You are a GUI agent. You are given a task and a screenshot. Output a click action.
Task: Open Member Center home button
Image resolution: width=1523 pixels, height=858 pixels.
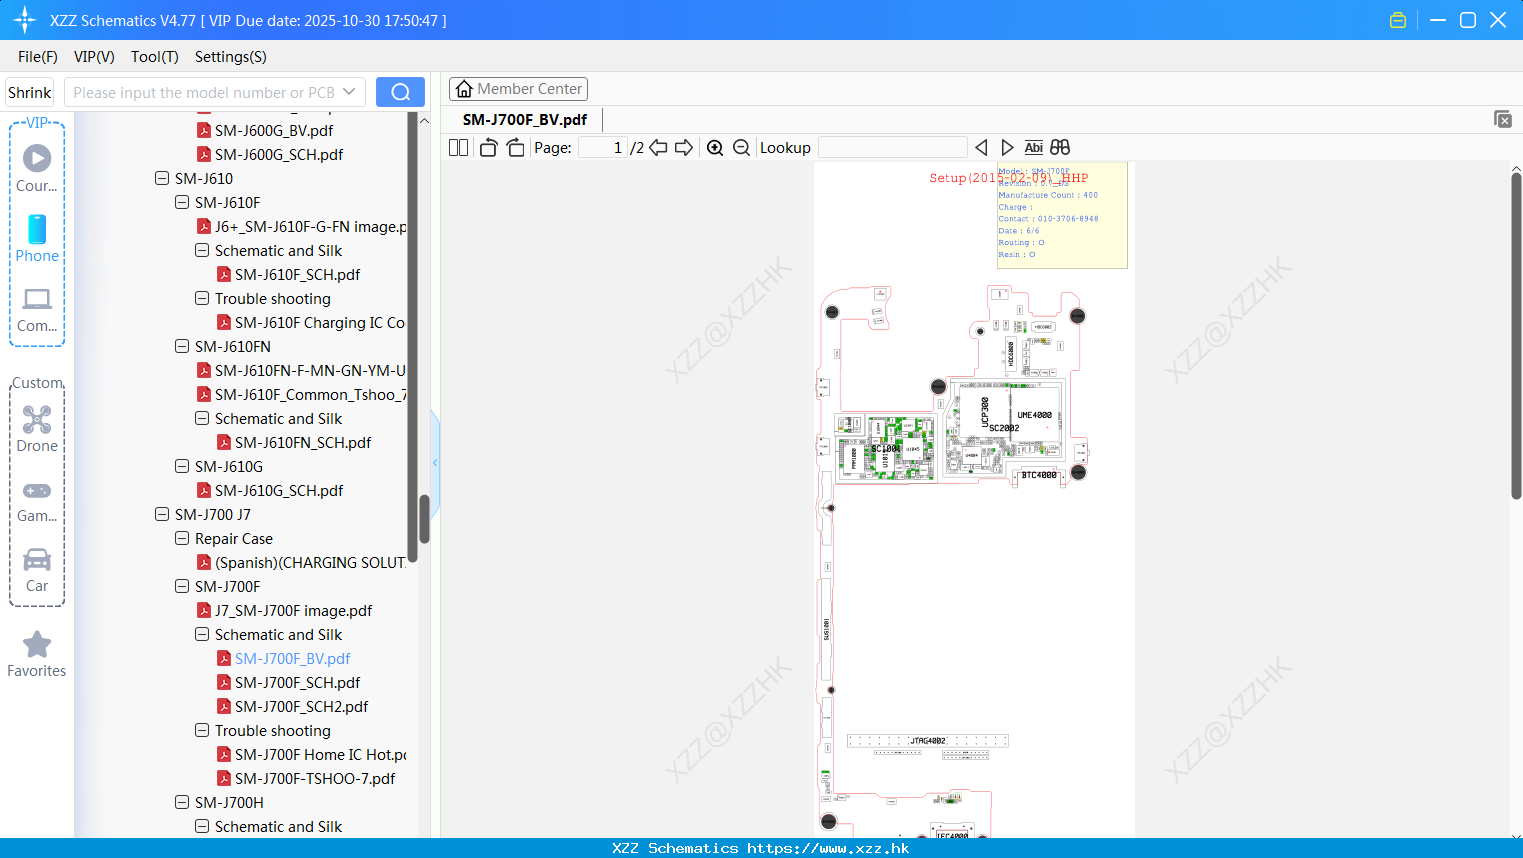click(518, 89)
